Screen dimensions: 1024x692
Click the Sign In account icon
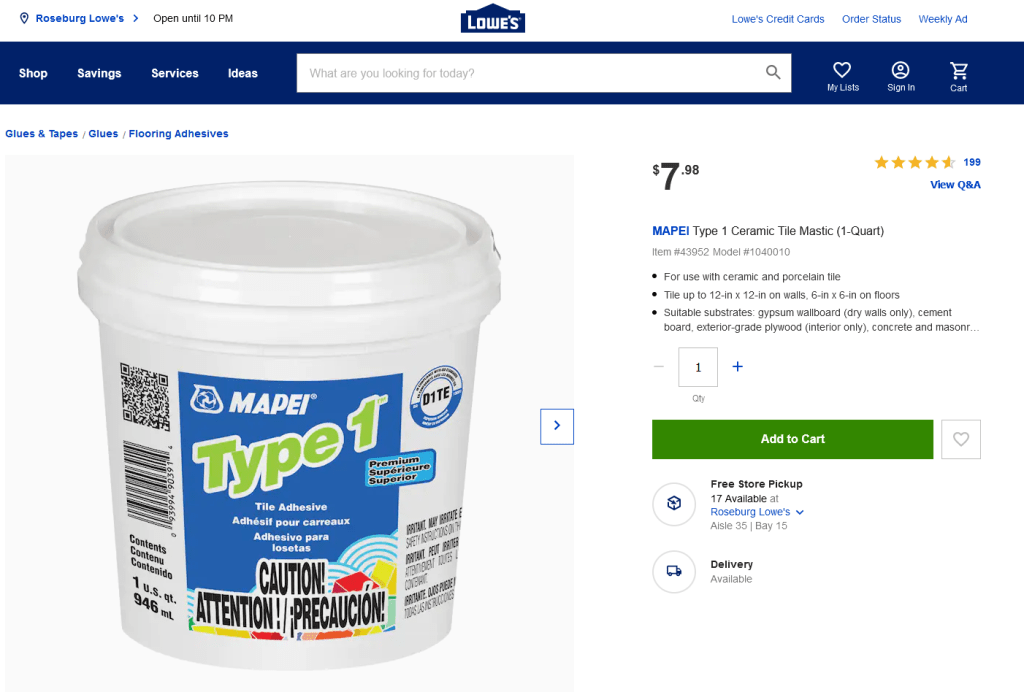coord(901,70)
